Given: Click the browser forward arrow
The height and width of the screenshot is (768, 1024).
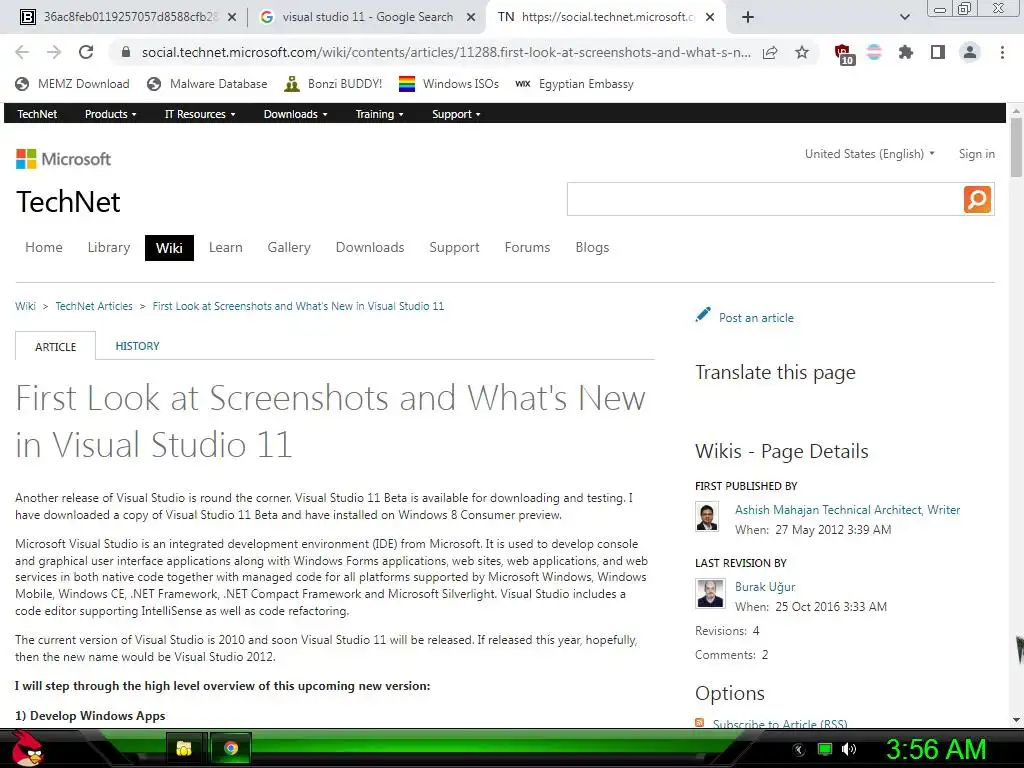Looking at the screenshot, I should [x=54, y=52].
